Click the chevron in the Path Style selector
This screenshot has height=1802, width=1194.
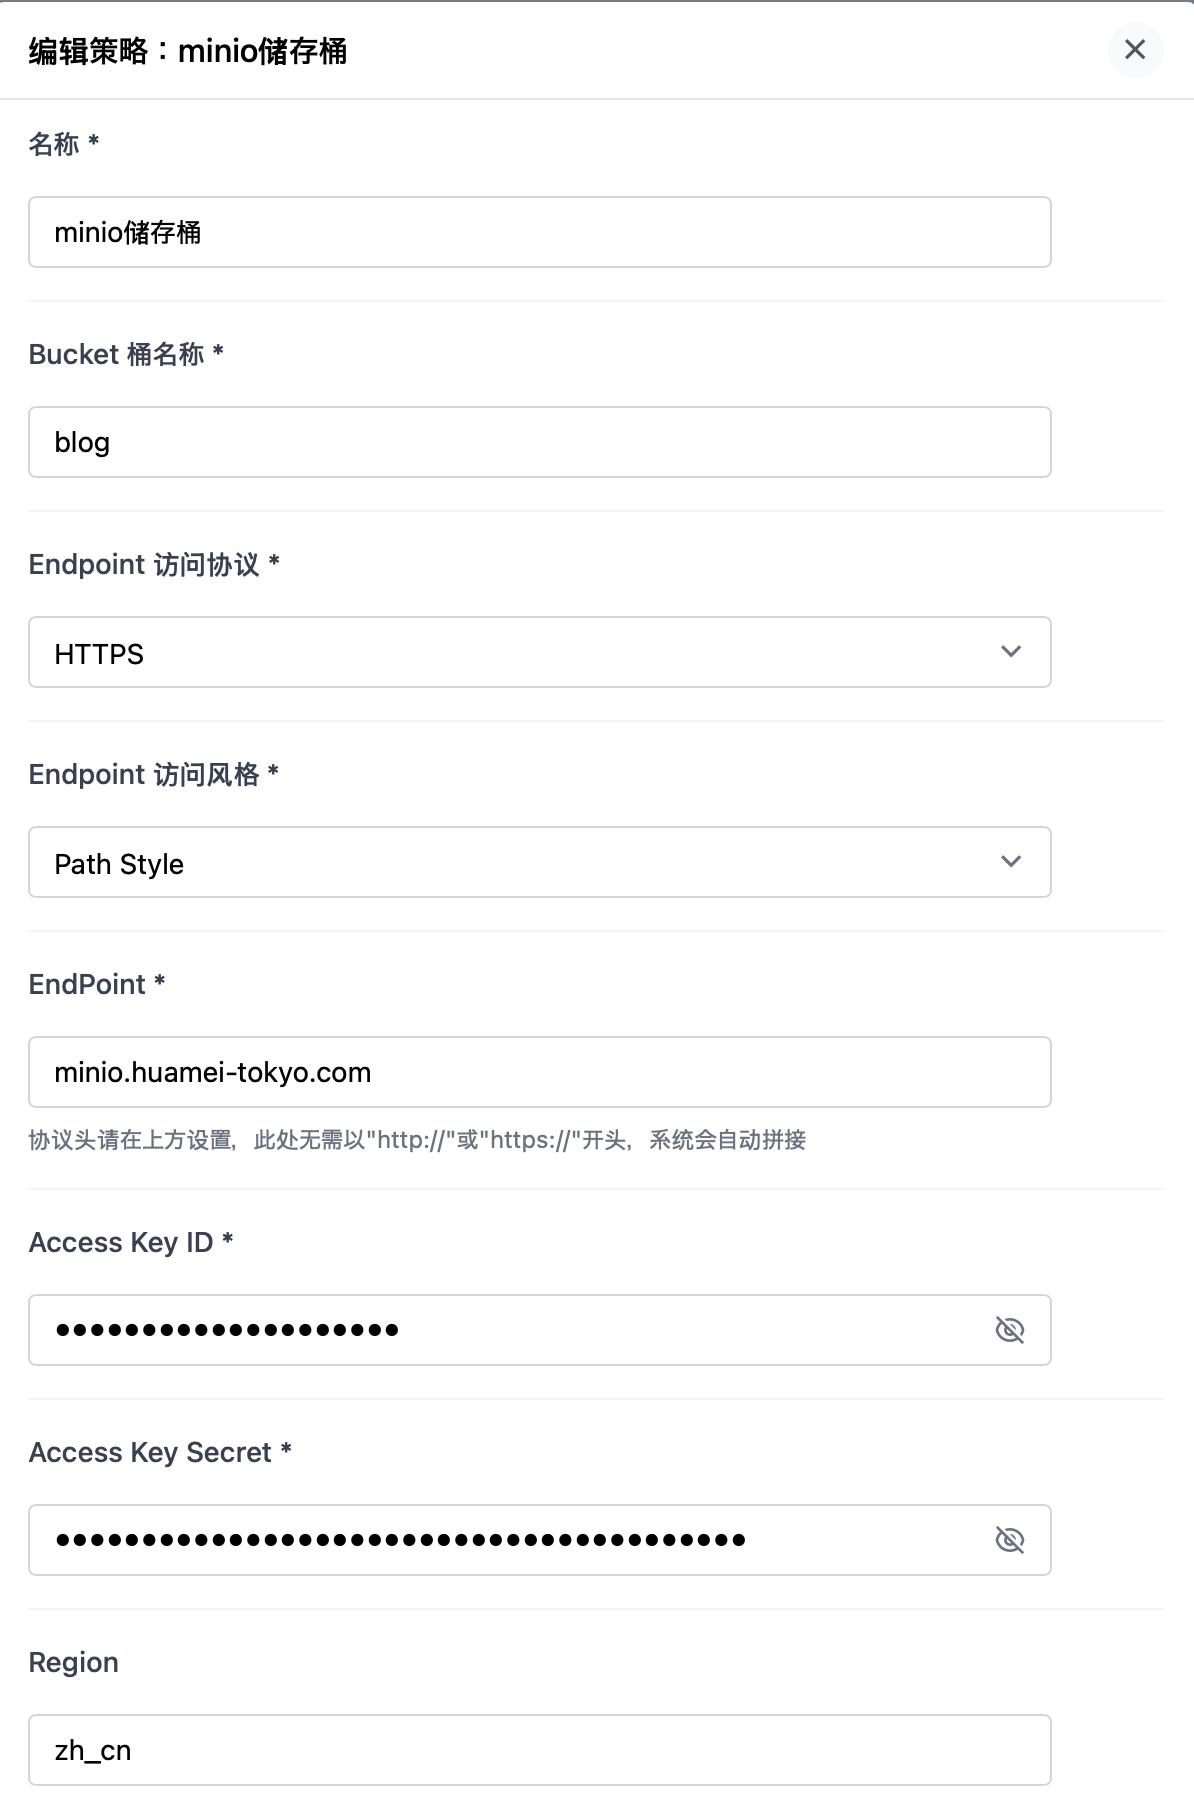(1011, 862)
